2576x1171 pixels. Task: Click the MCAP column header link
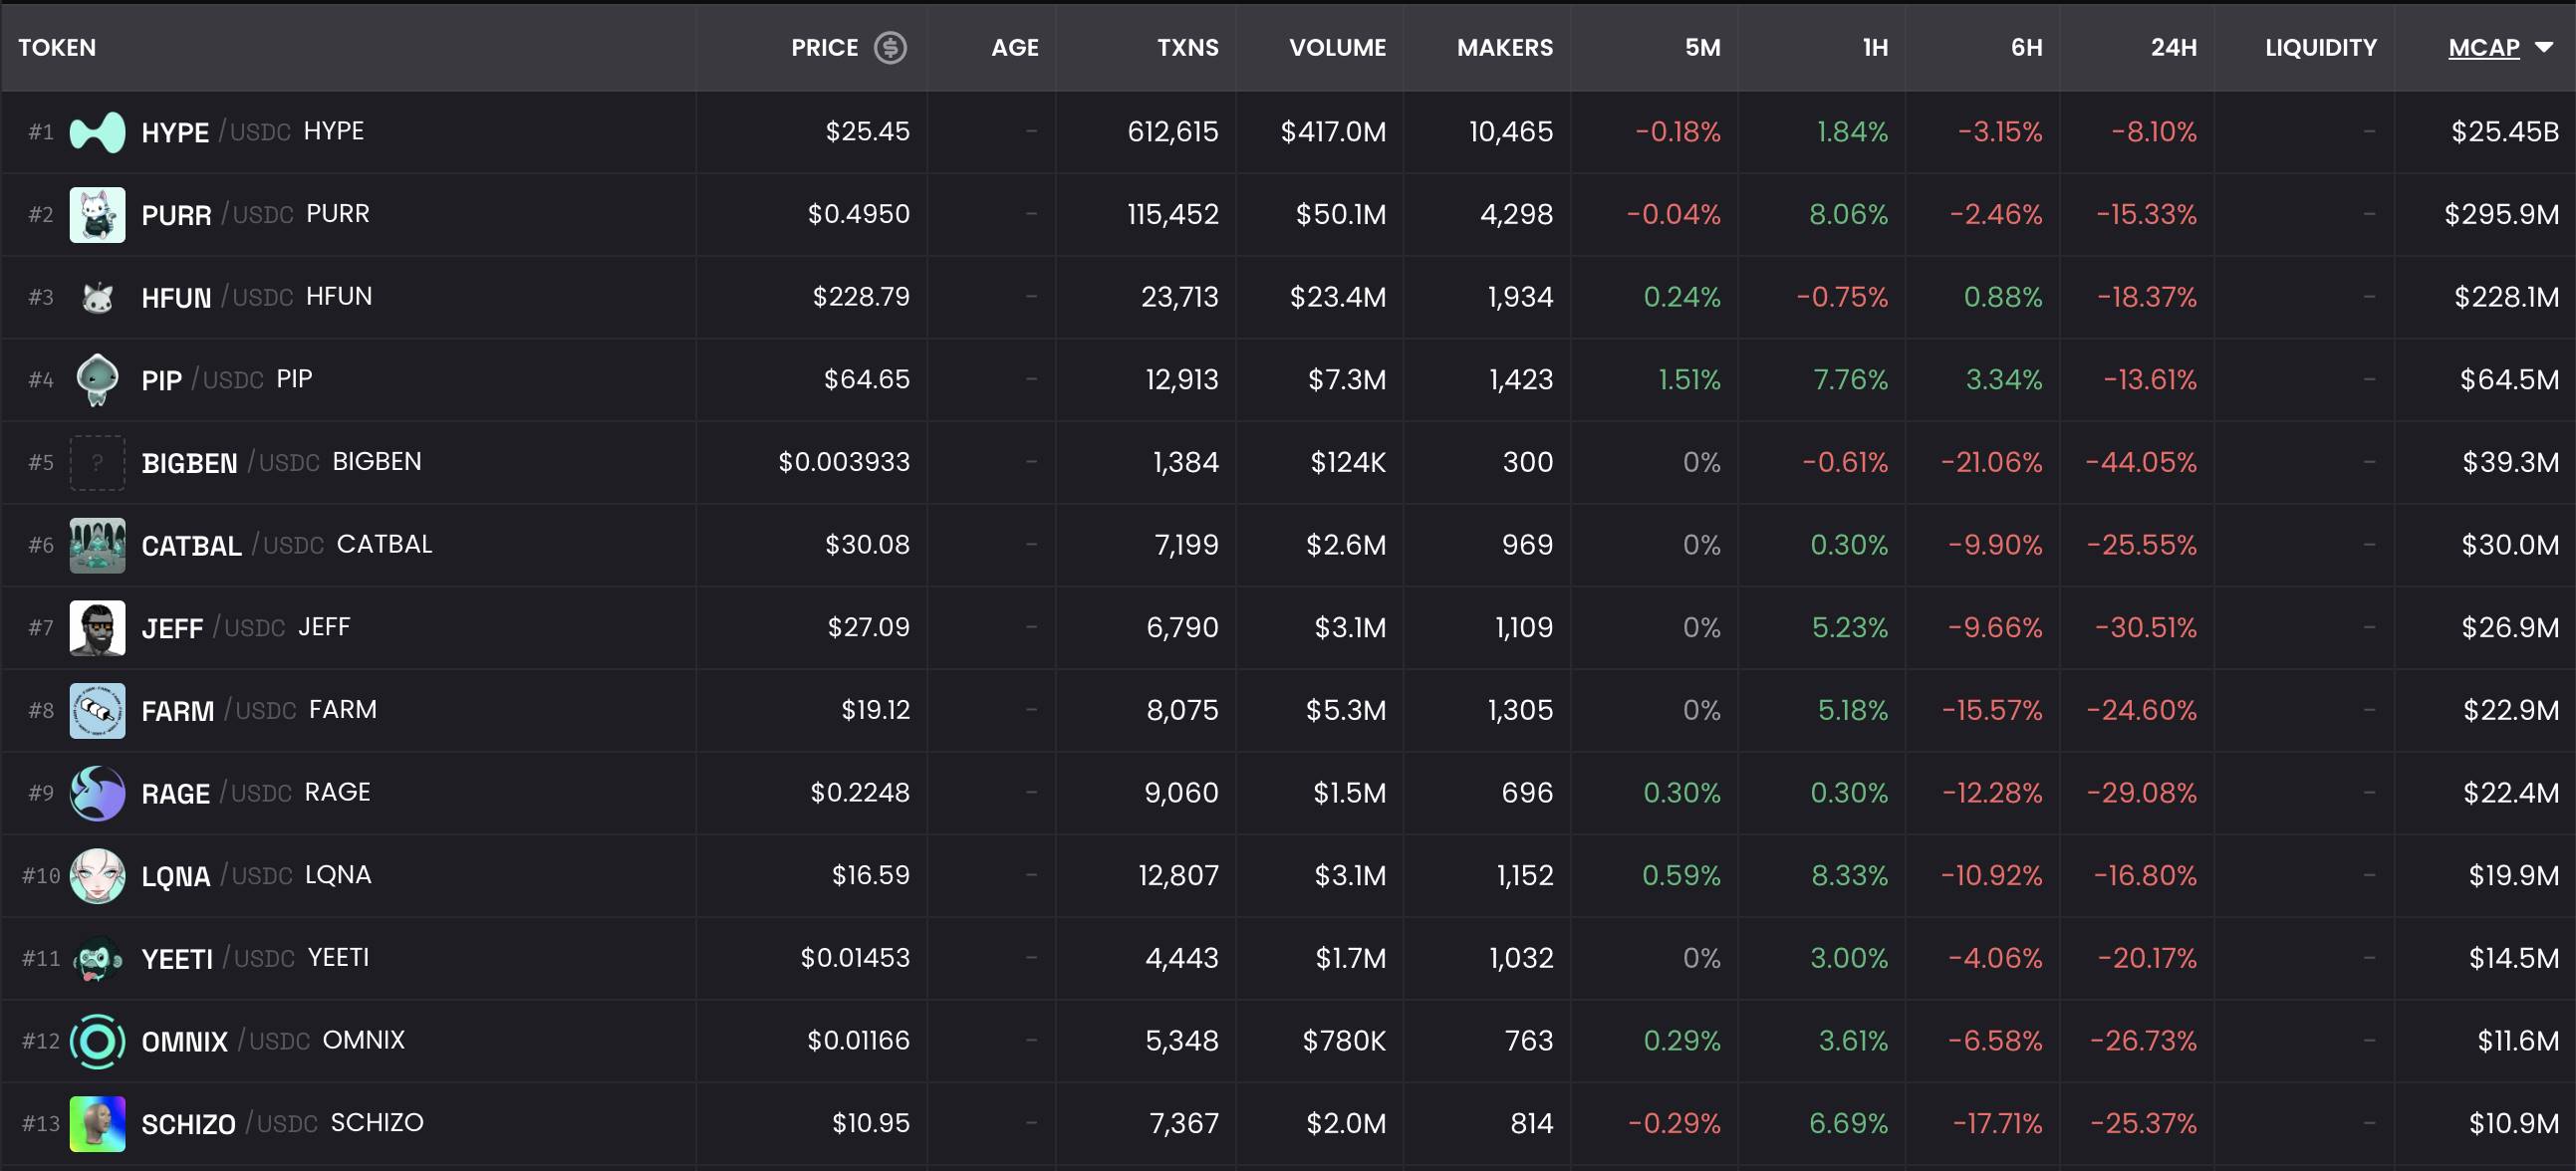(2483, 48)
